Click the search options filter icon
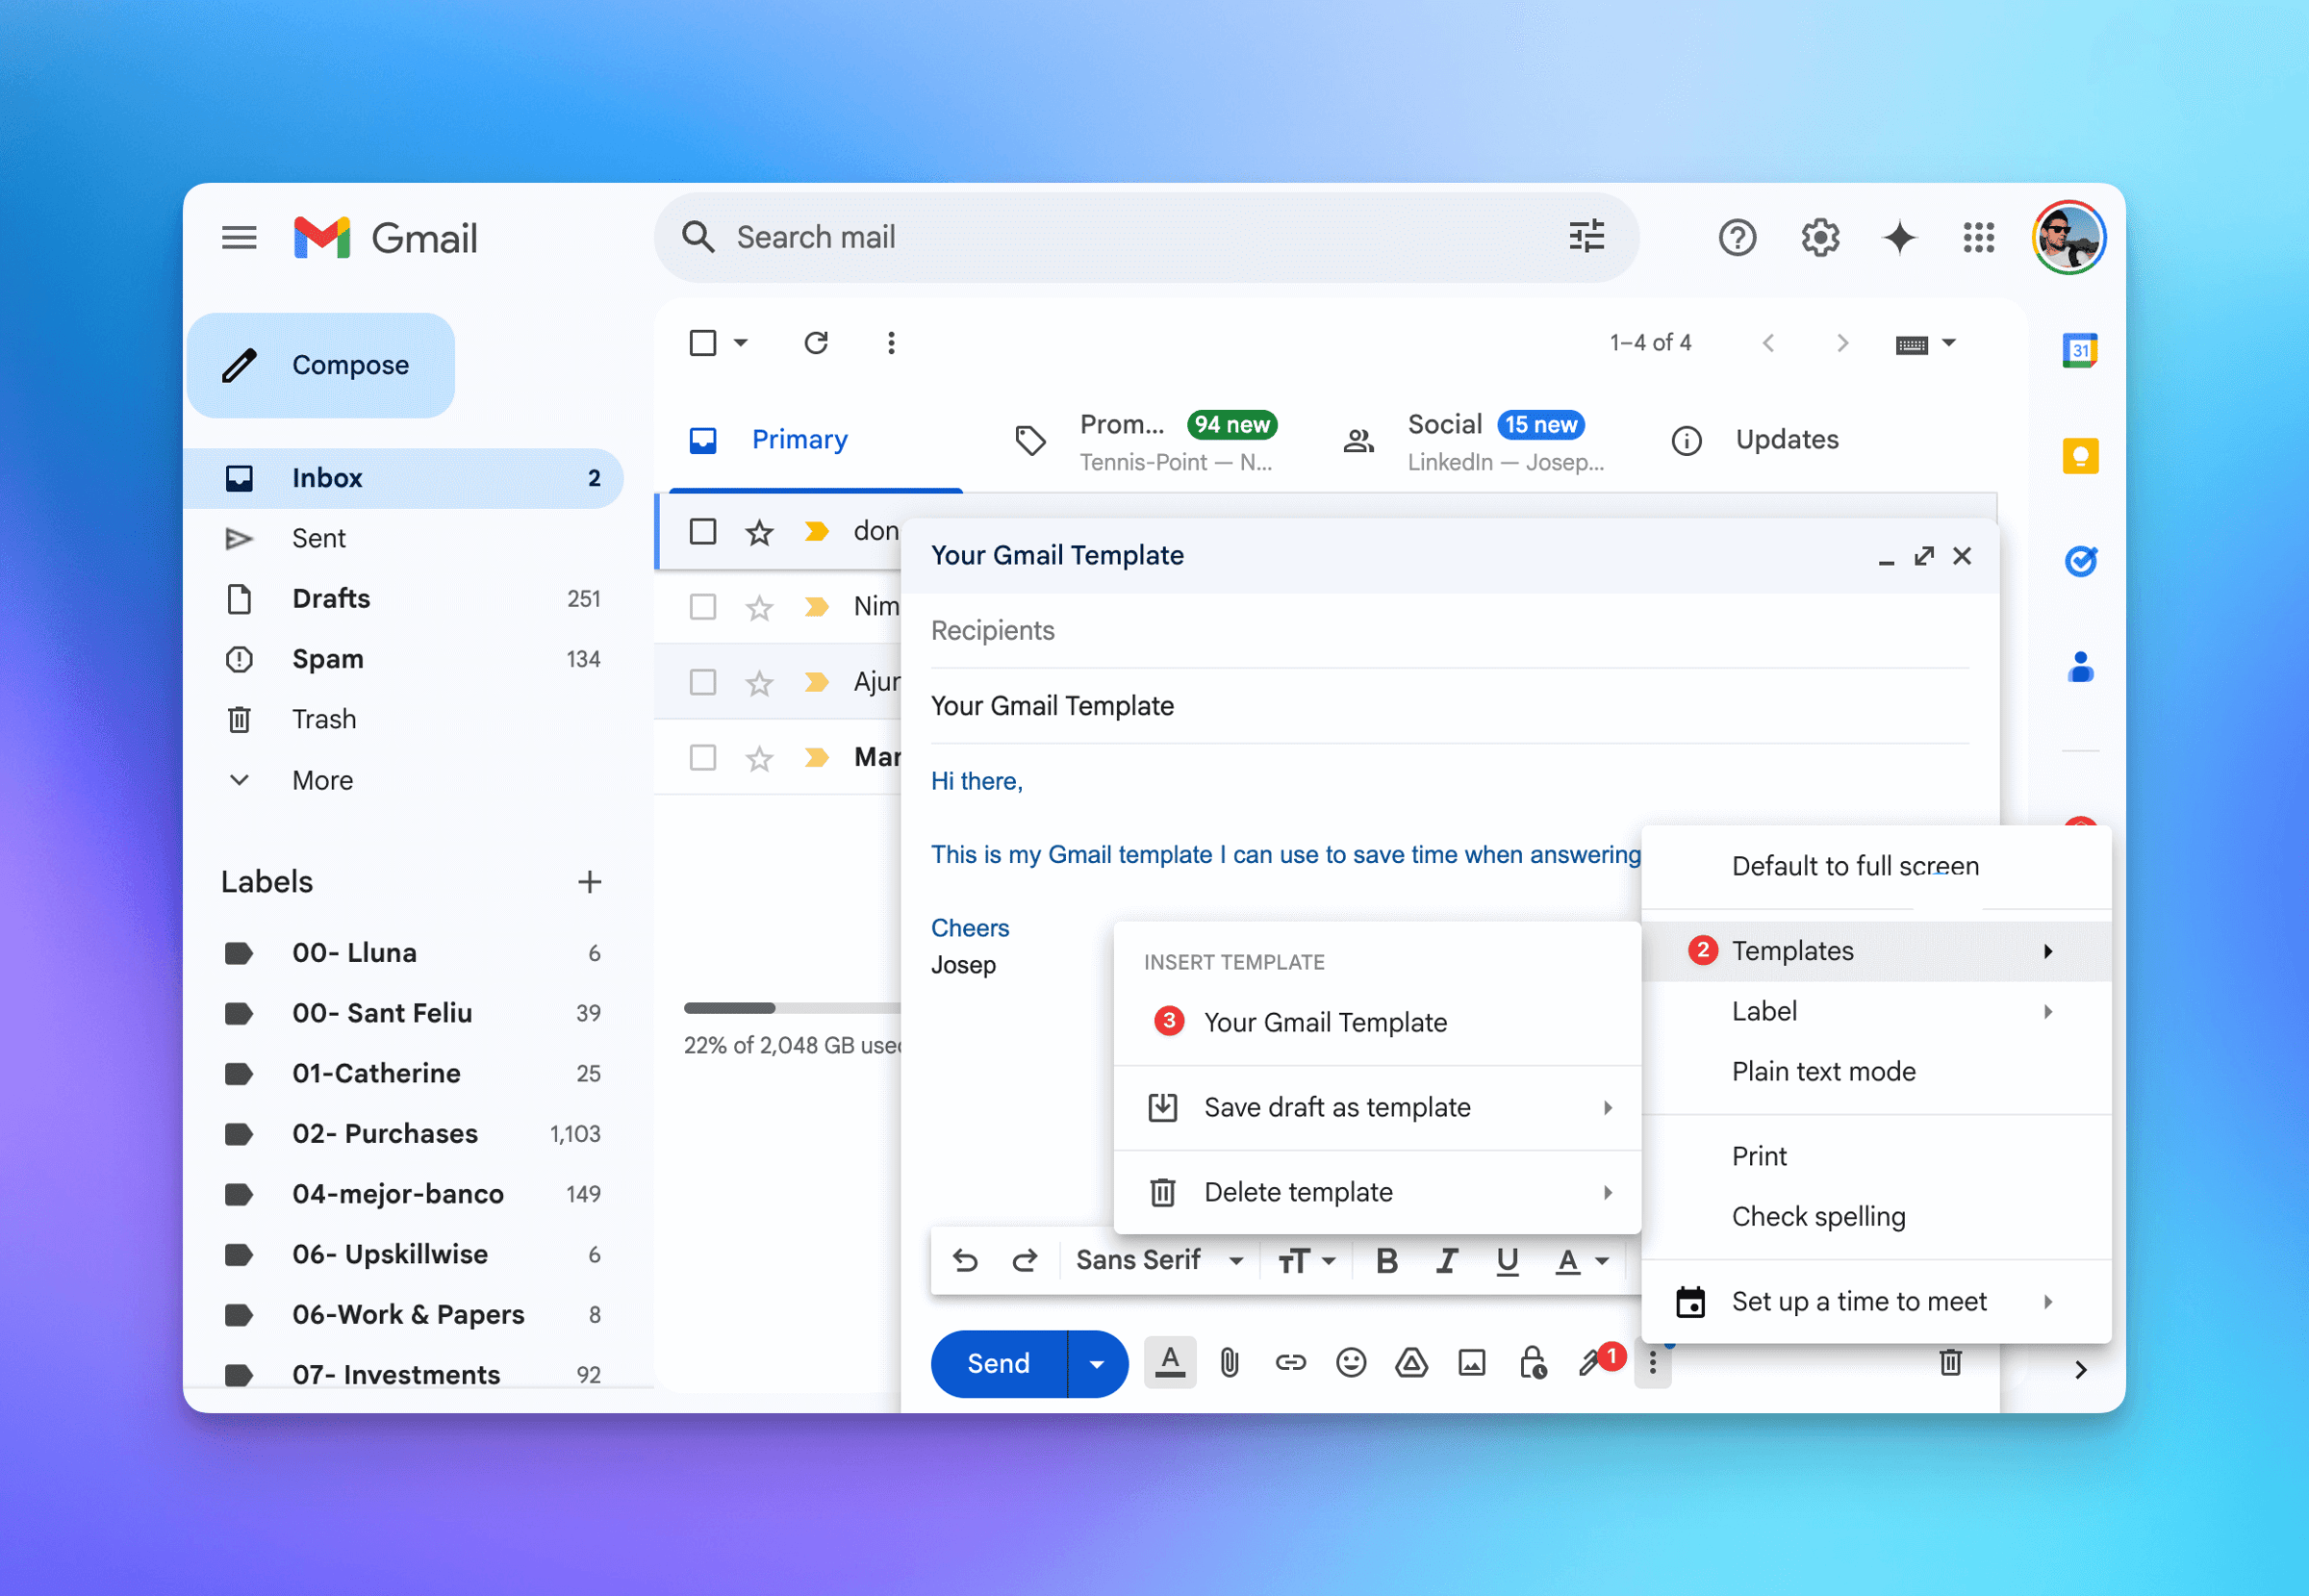This screenshot has width=2309, height=1596. [1586, 237]
